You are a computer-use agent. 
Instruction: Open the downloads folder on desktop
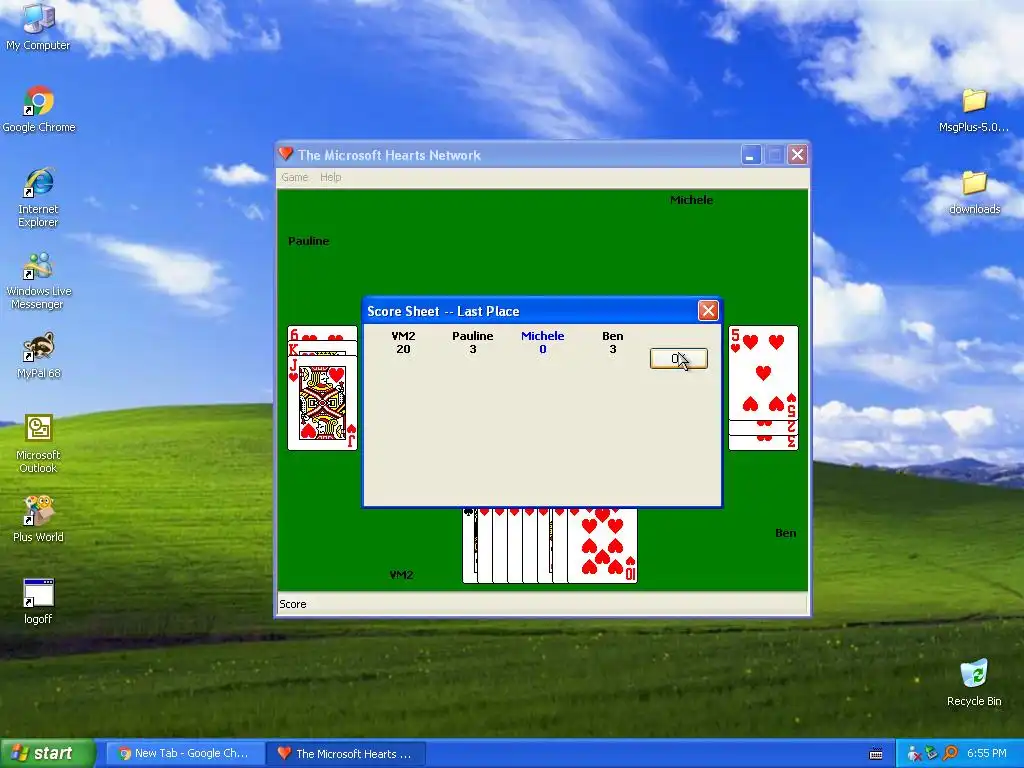tap(974, 192)
